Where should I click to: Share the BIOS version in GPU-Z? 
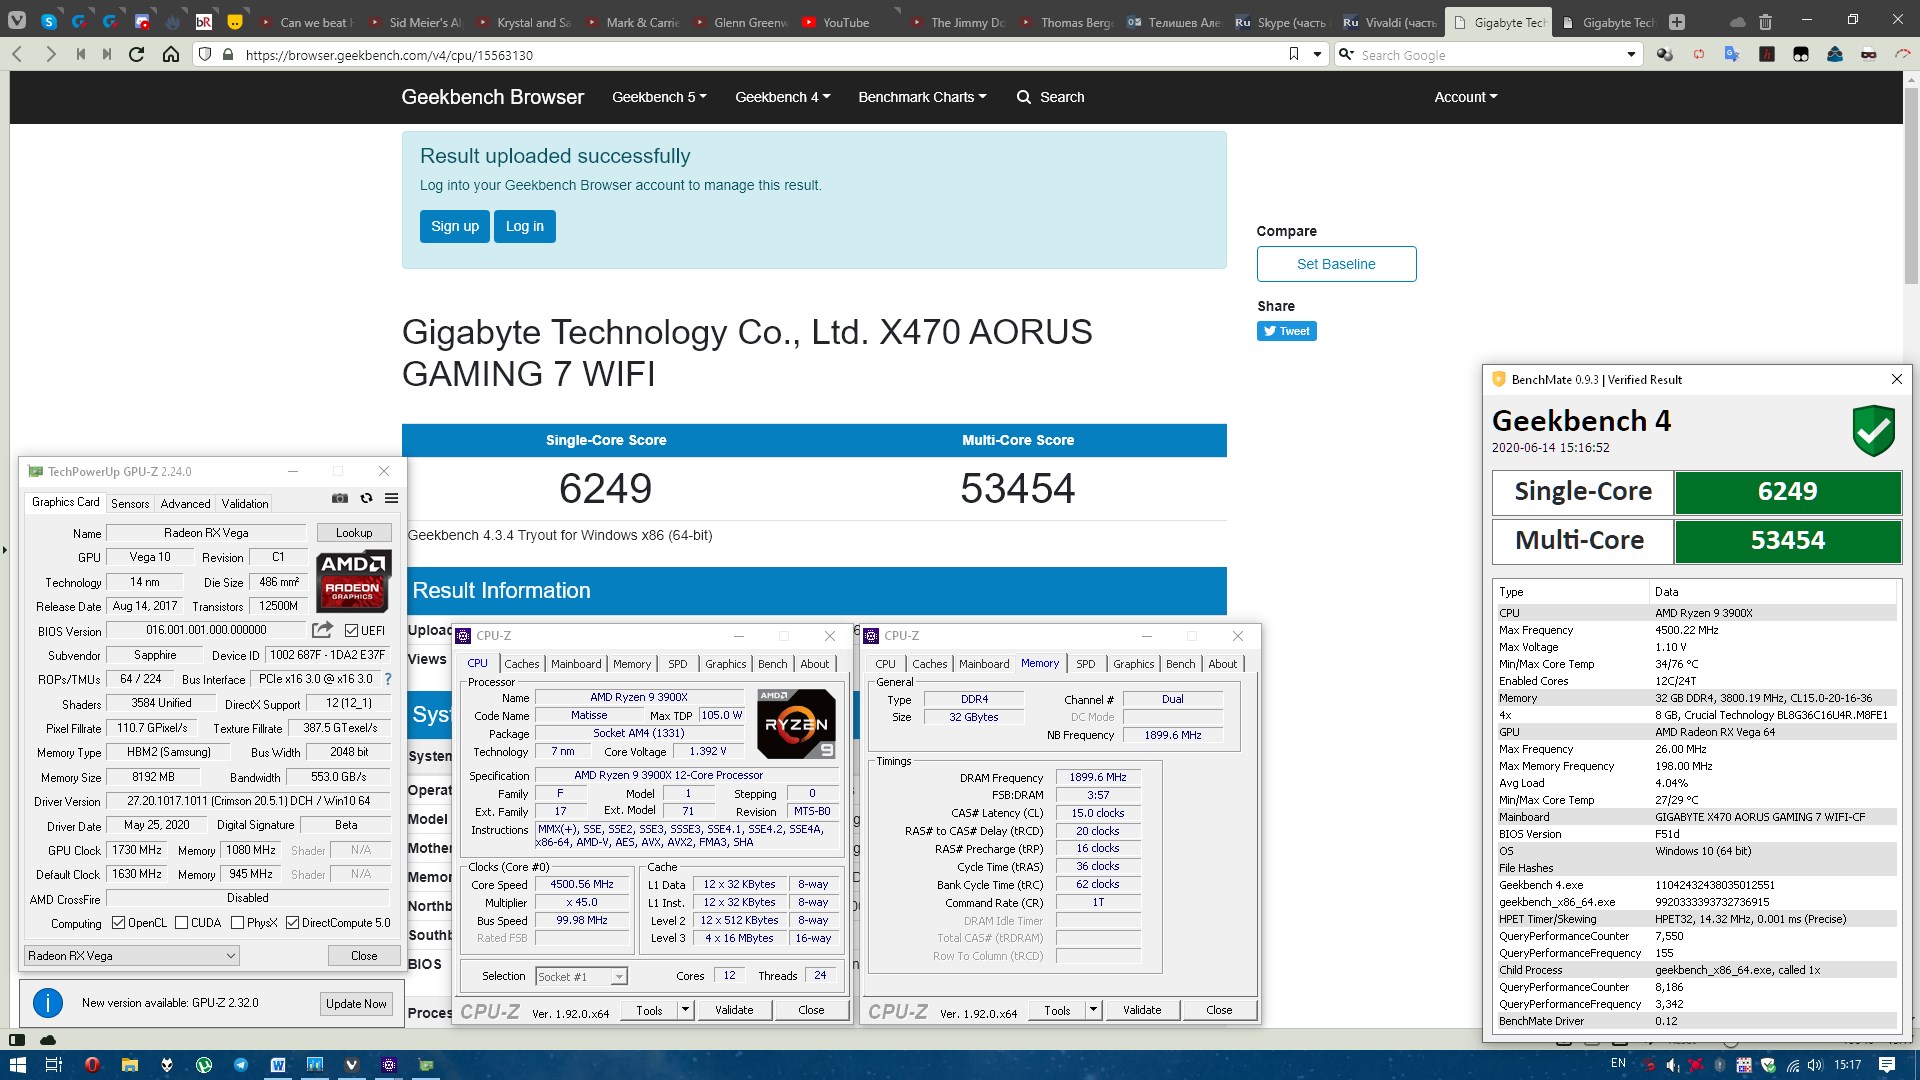point(322,630)
